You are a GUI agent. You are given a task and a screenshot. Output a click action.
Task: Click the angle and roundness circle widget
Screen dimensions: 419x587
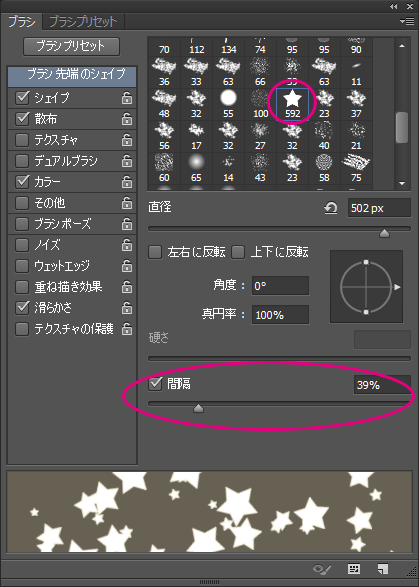pyautogui.click(x=366, y=287)
